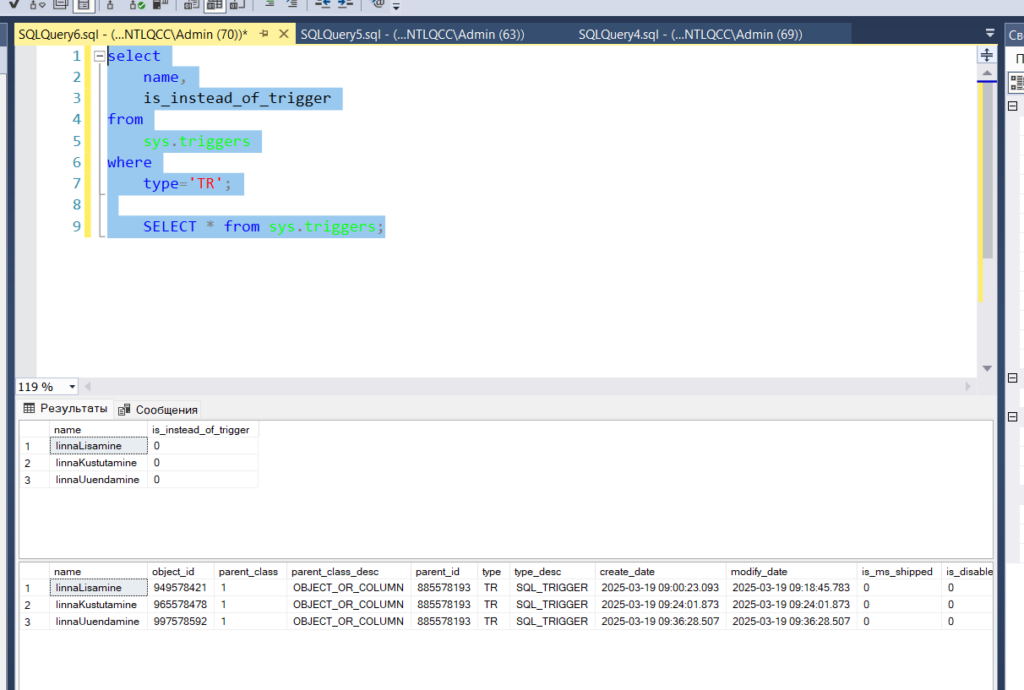Click the lowercase select keyword on line 1
The width and height of the screenshot is (1024, 690).
click(x=134, y=56)
